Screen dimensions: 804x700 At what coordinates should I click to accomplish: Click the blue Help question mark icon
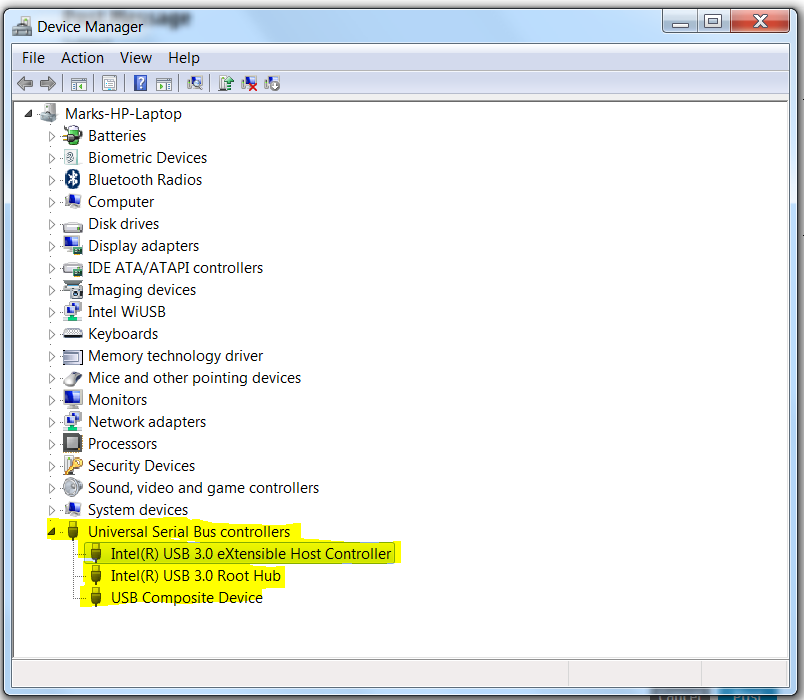click(140, 83)
